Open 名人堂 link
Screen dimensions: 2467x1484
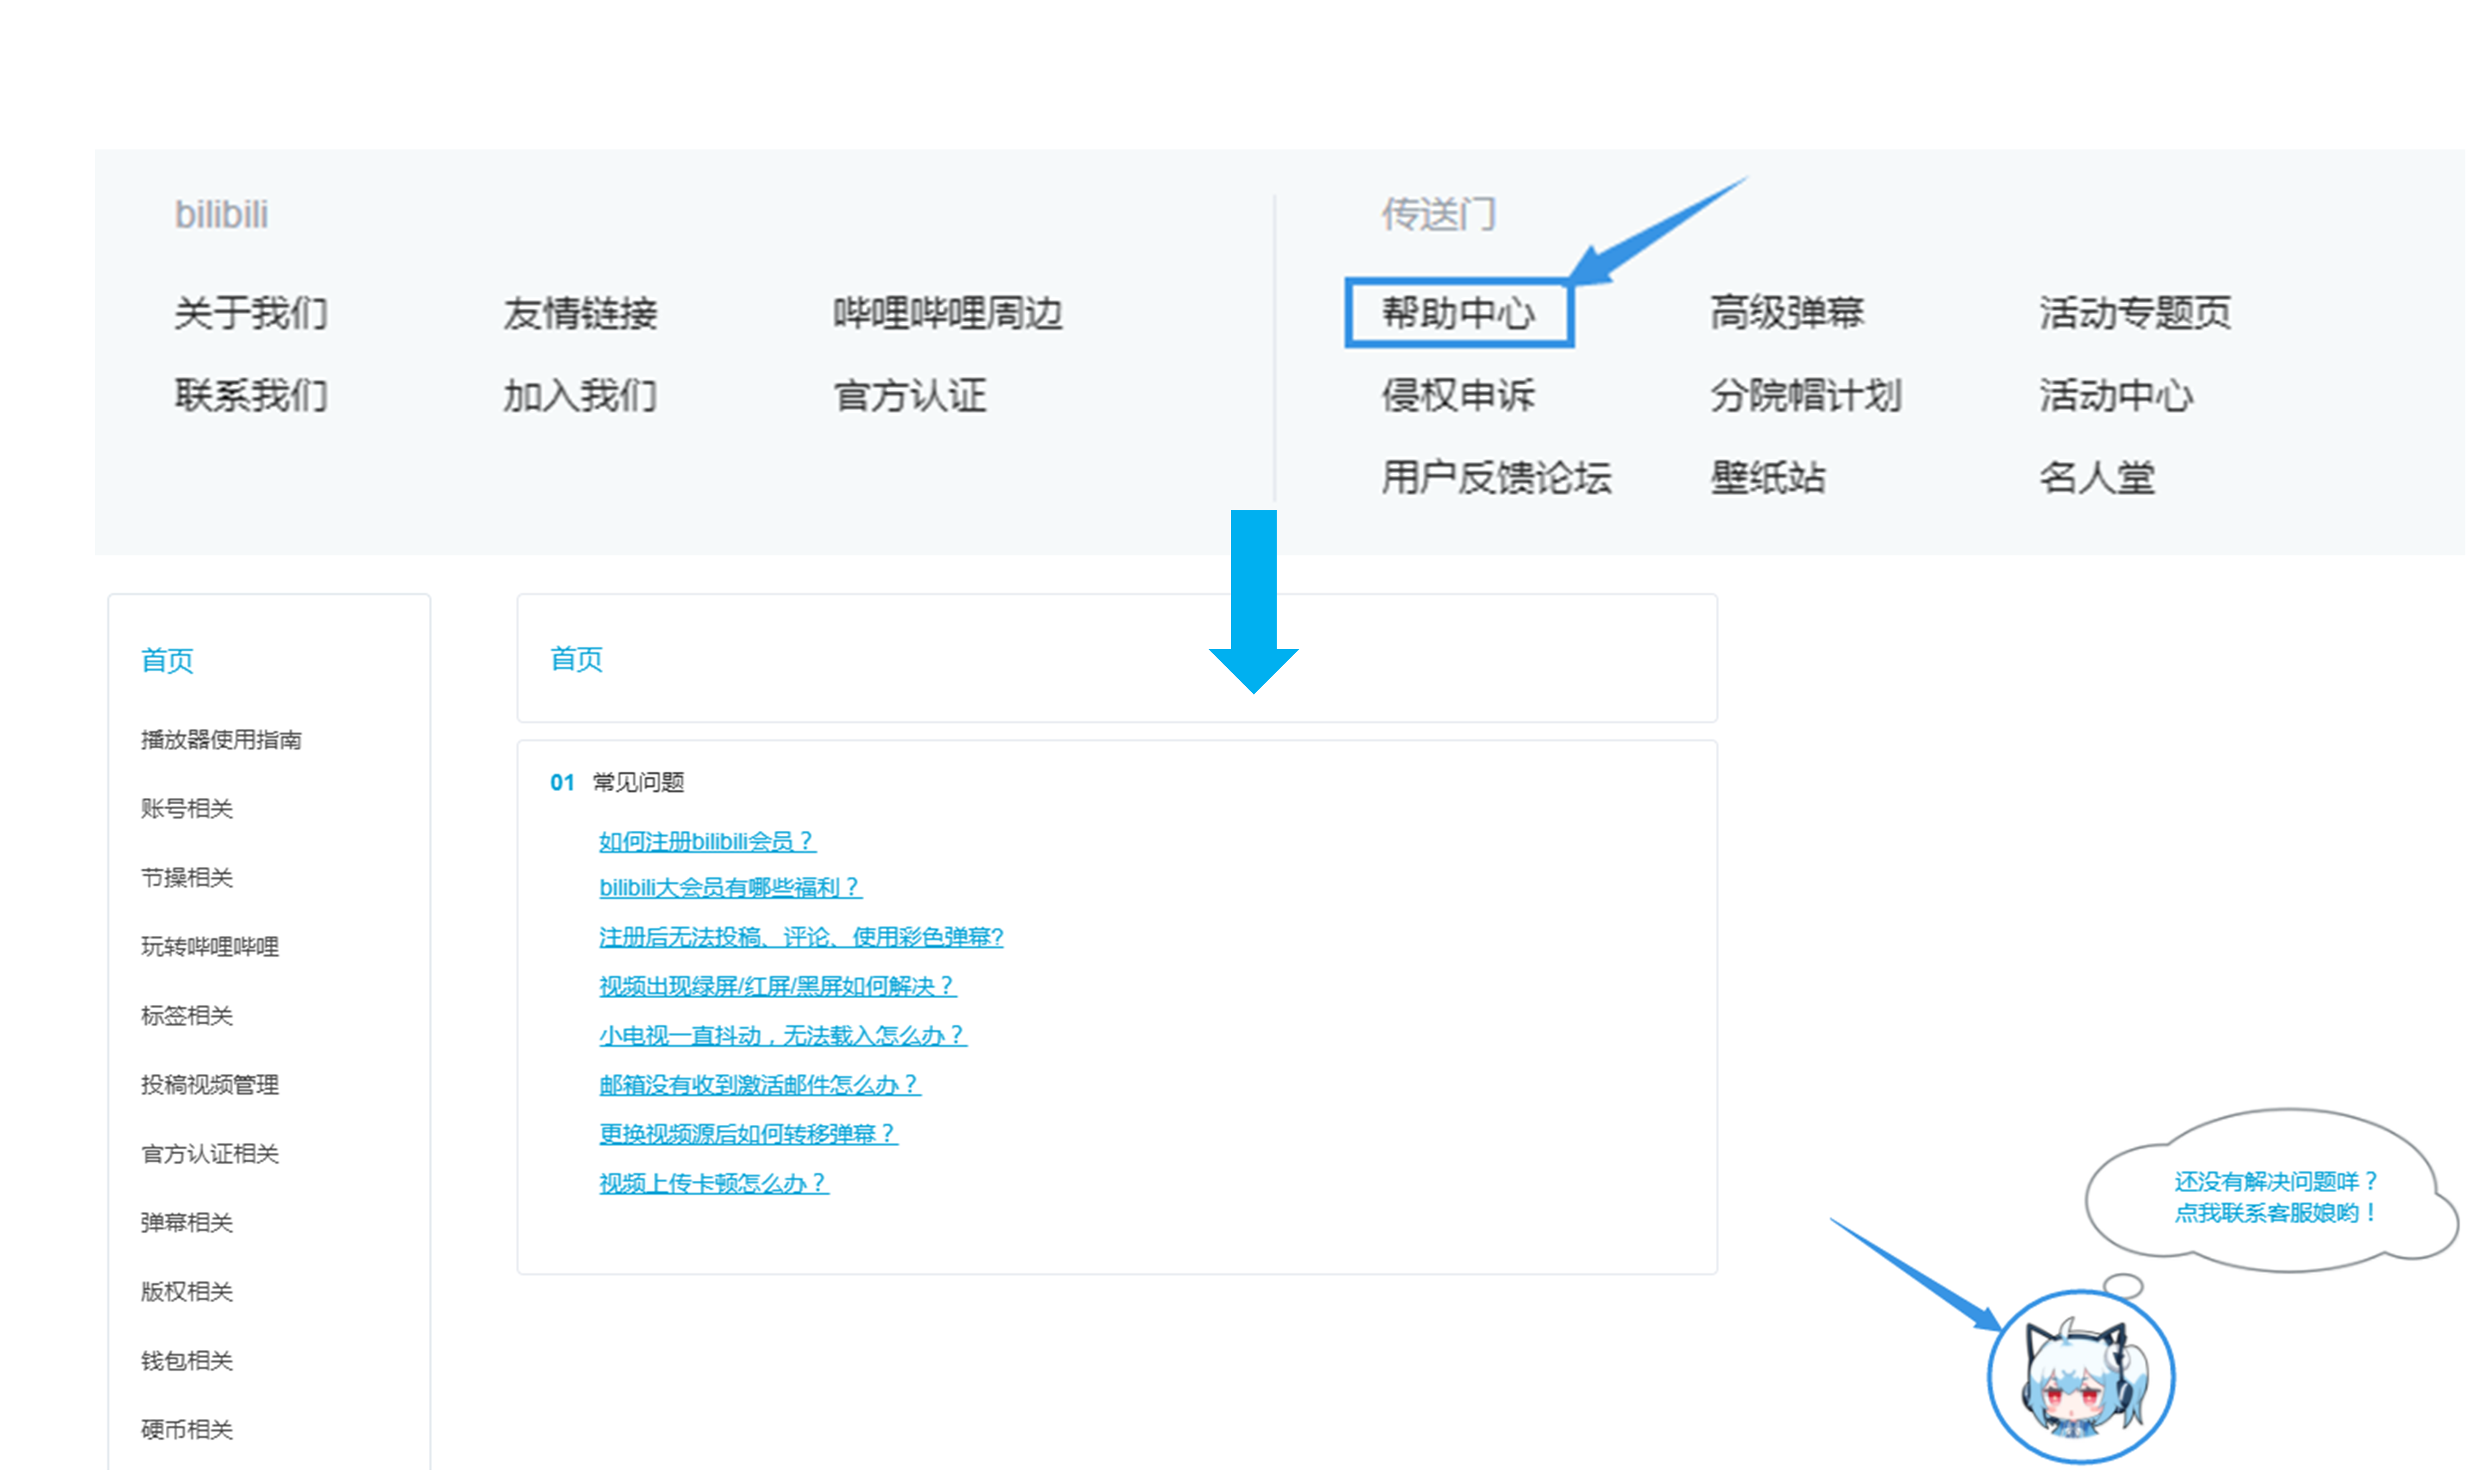click(x=2096, y=477)
